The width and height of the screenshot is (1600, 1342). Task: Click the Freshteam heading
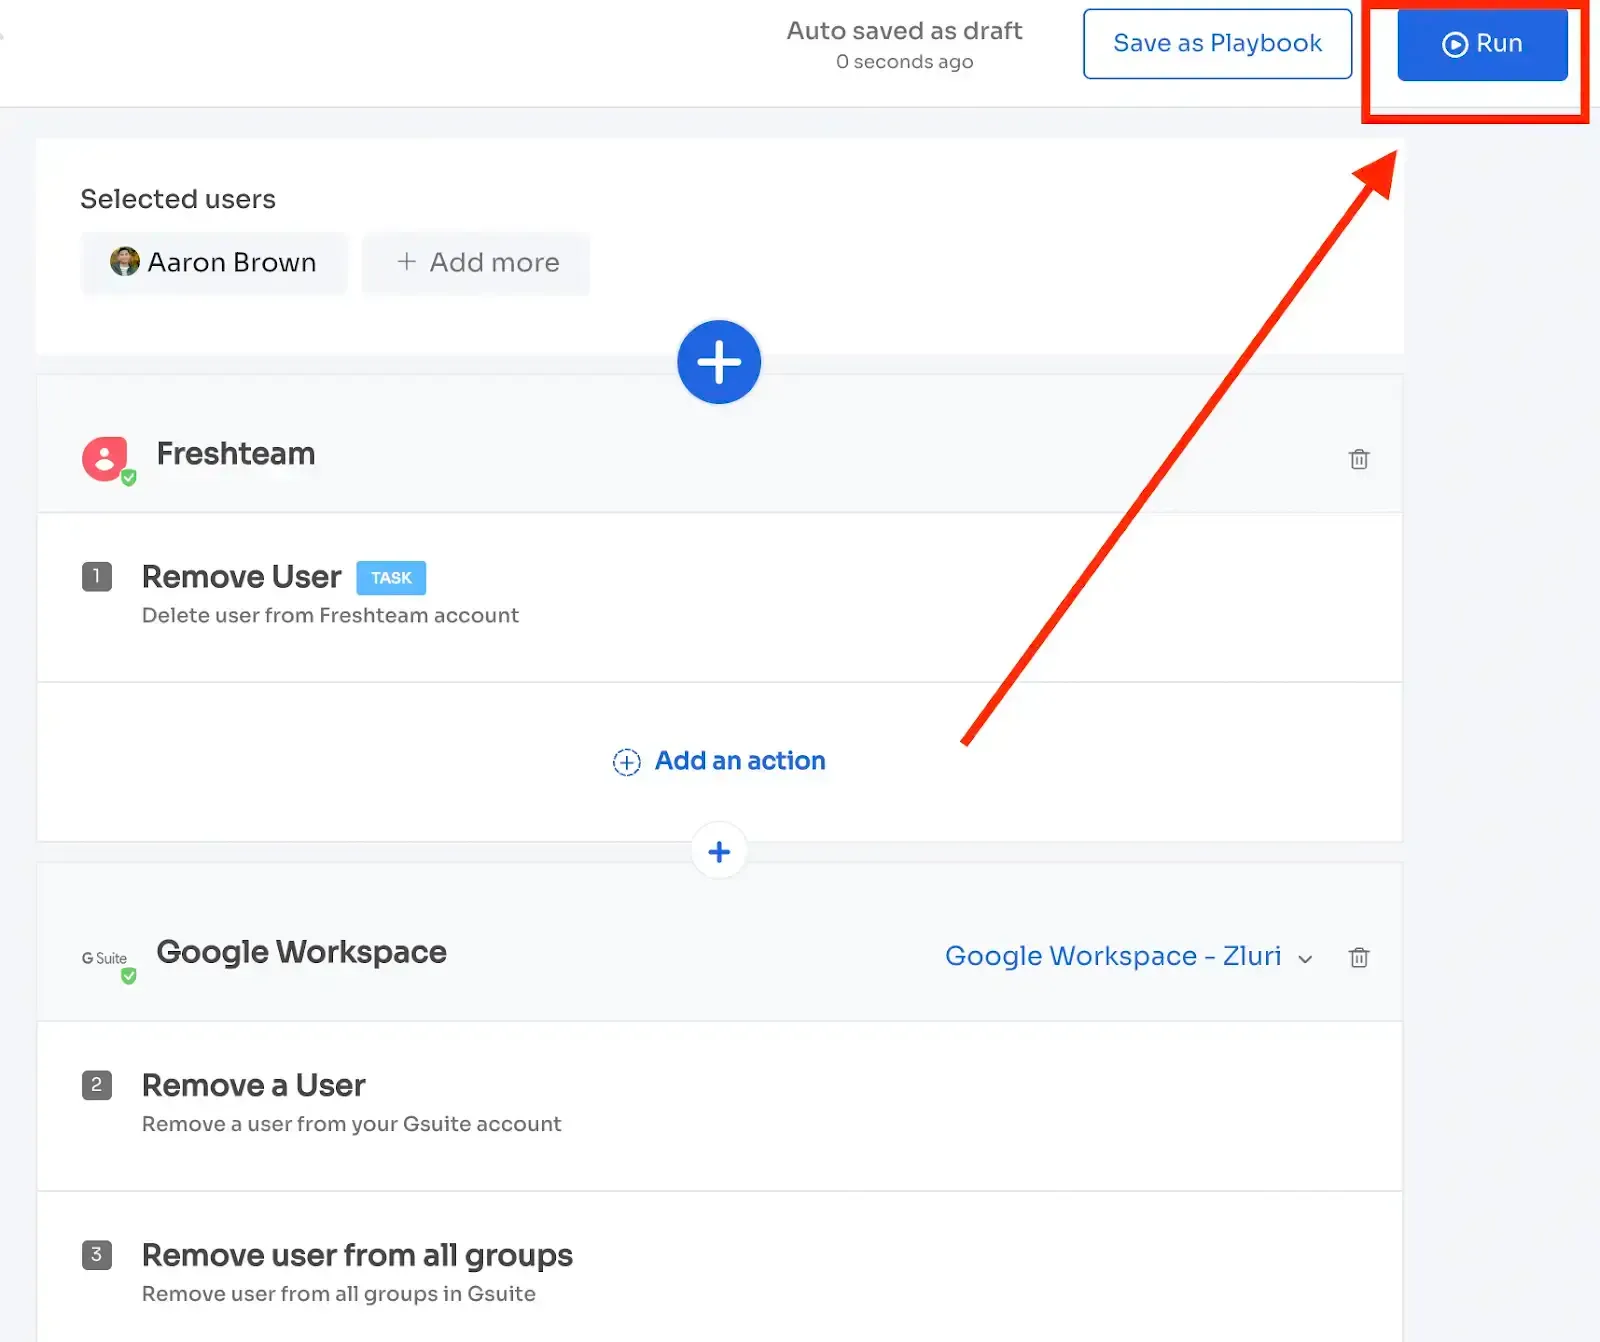click(236, 454)
